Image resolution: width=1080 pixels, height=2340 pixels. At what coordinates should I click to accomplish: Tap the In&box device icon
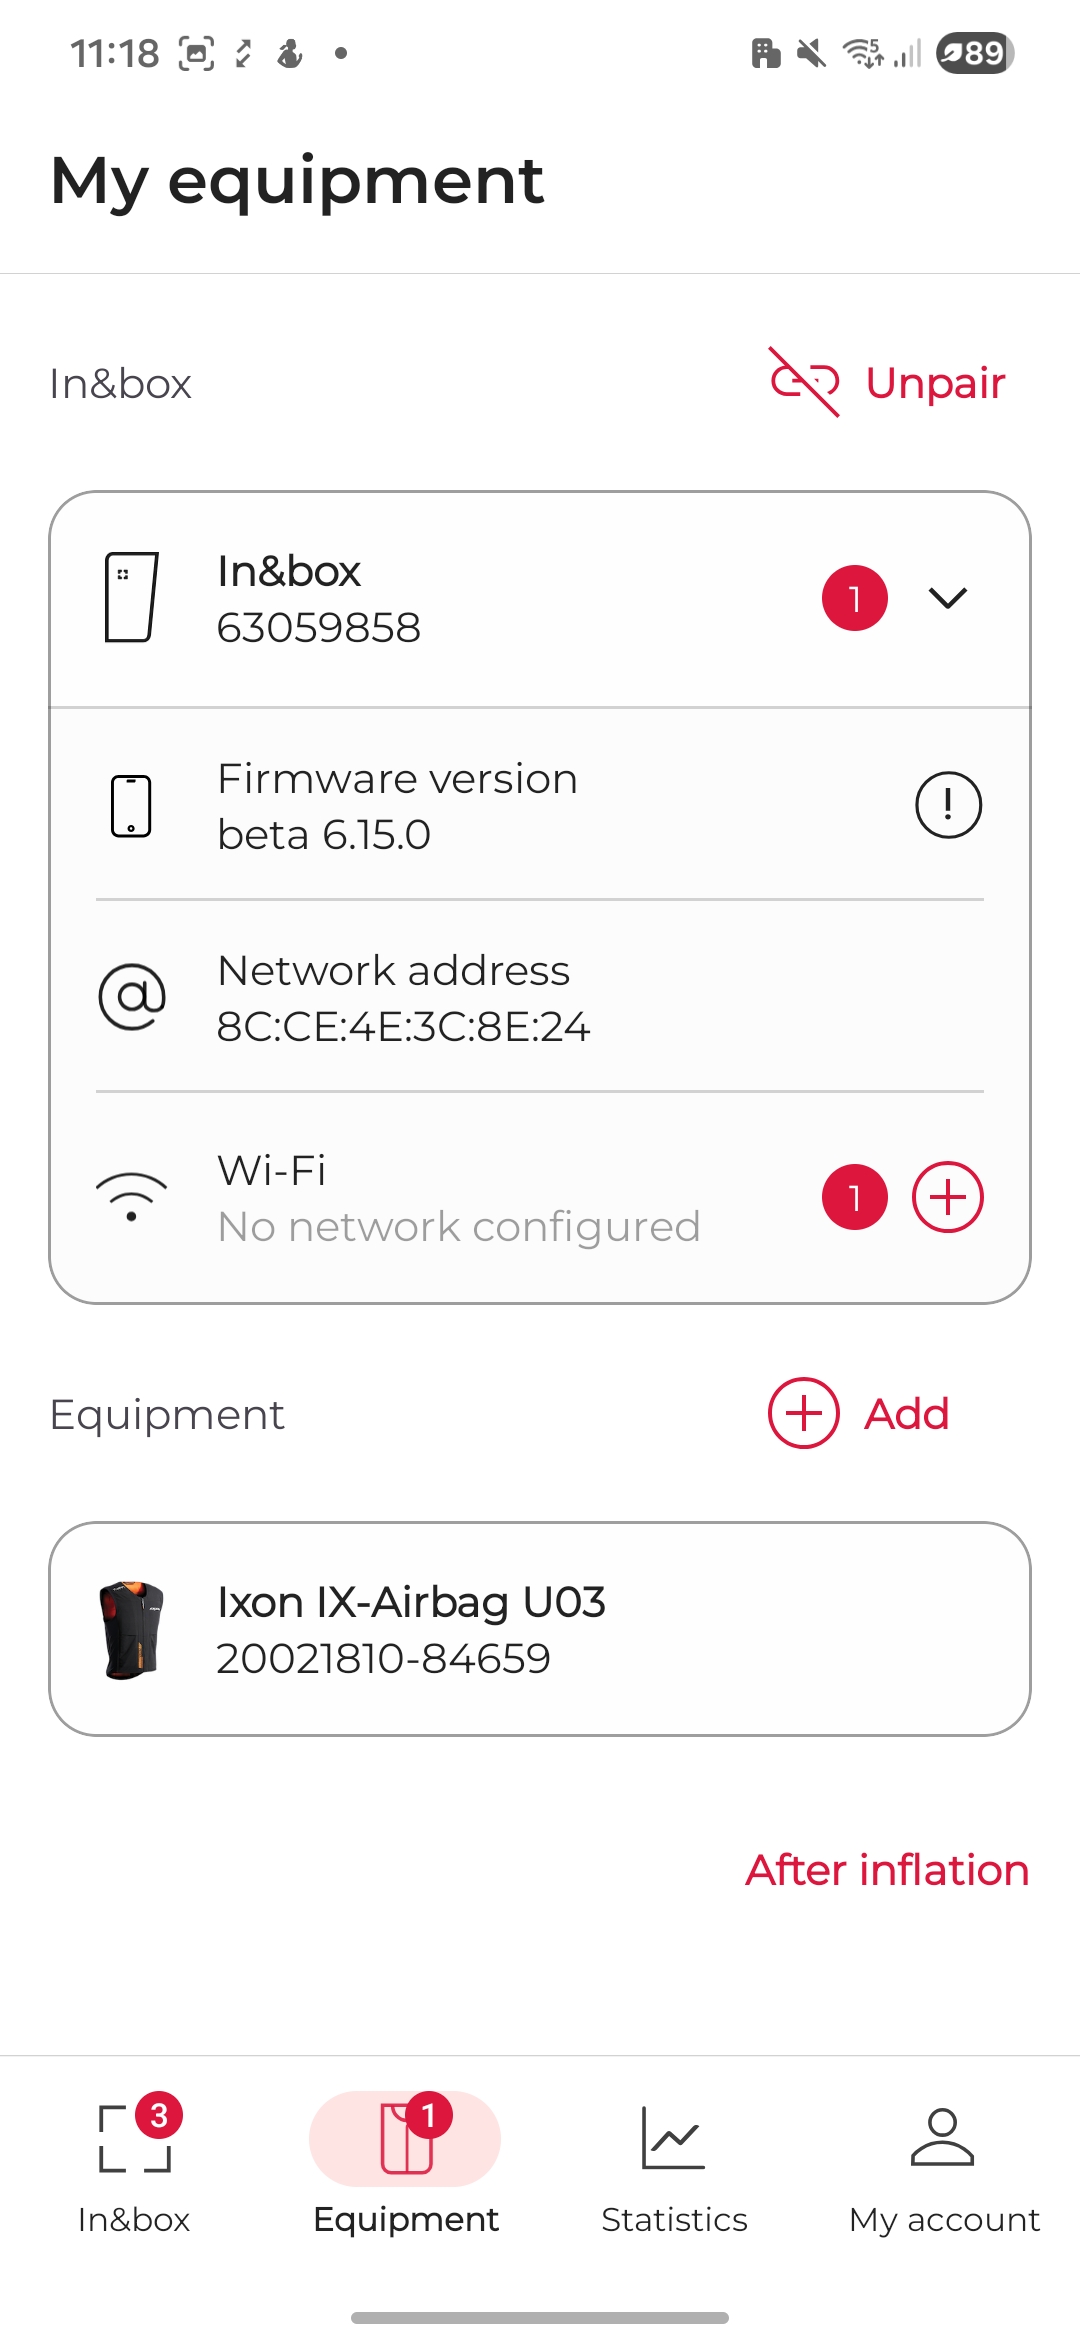click(x=131, y=597)
